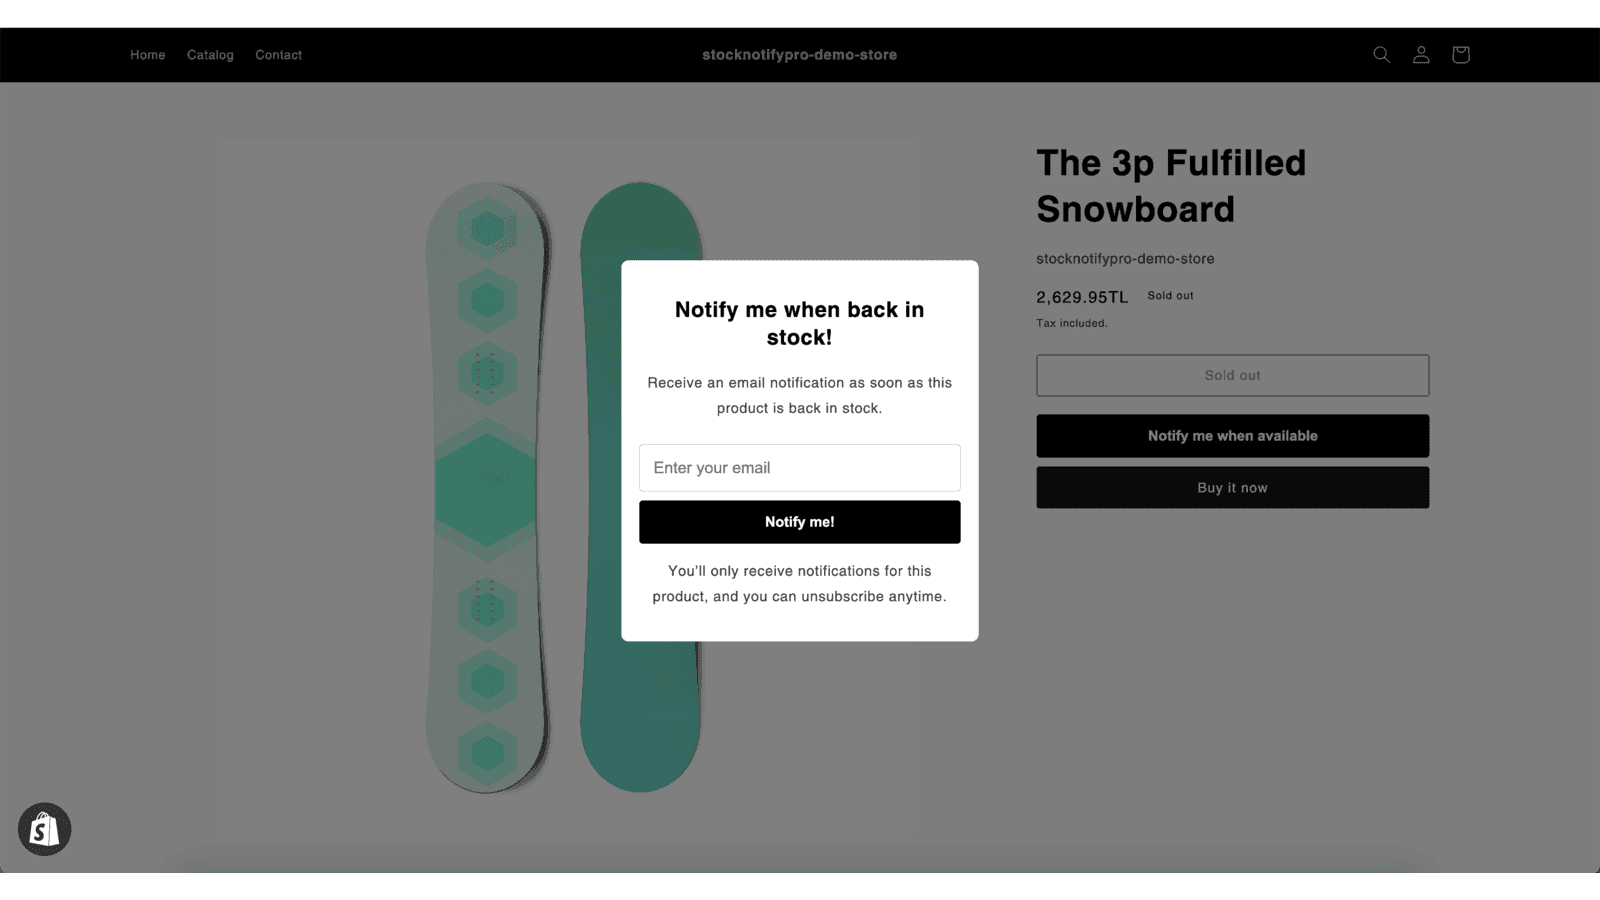The image size is (1600, 900).
Task: Click 'The 3p Fulfilled Snowboard' product title
Action: (1171, 186)
